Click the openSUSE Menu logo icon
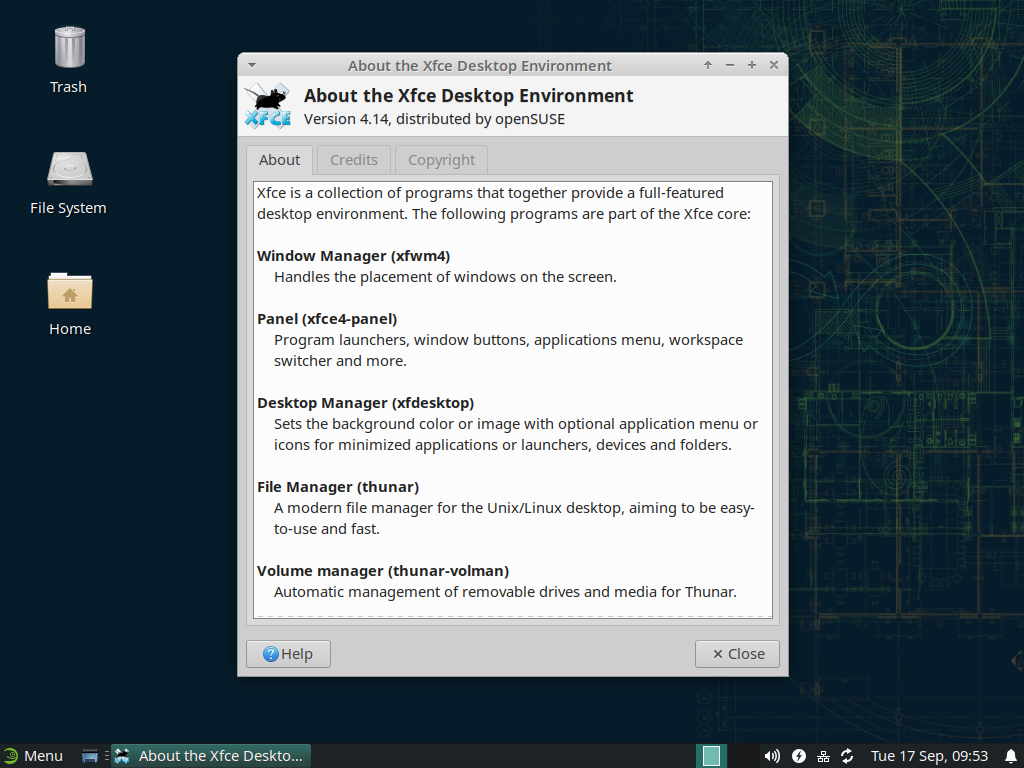Viewport: 1024px width, 768px height. pyautogui.click(x=13, y=755)
